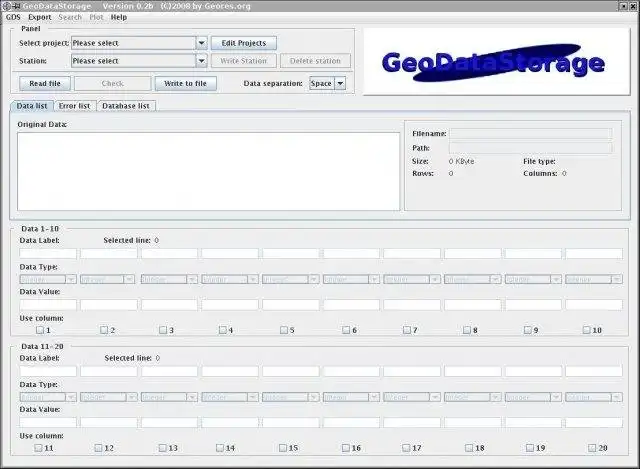
Task: Enable Use column 8 checkbox
Action: (467, 330)
